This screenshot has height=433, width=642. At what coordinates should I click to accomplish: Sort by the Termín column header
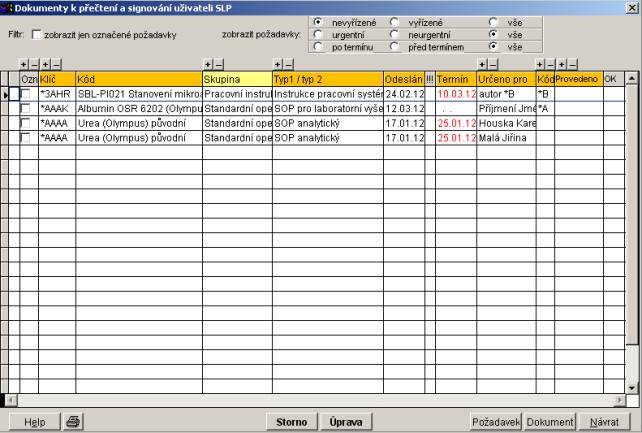click(455, 78)
